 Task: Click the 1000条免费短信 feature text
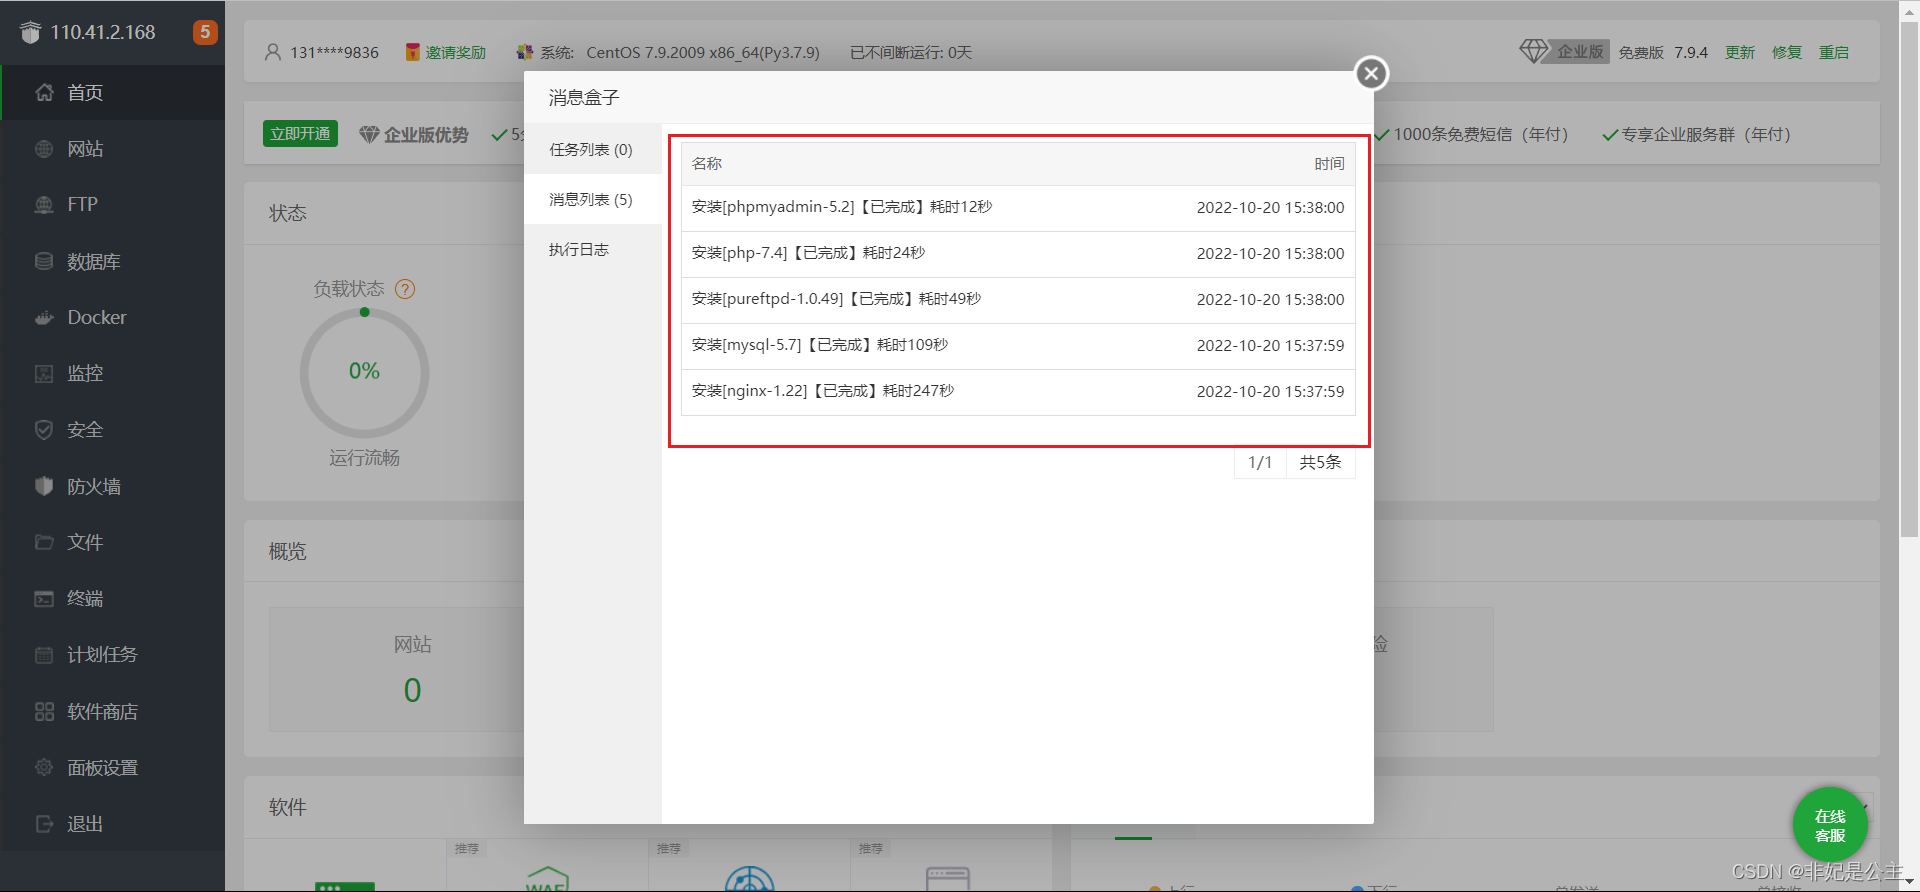click(1481, 134)
